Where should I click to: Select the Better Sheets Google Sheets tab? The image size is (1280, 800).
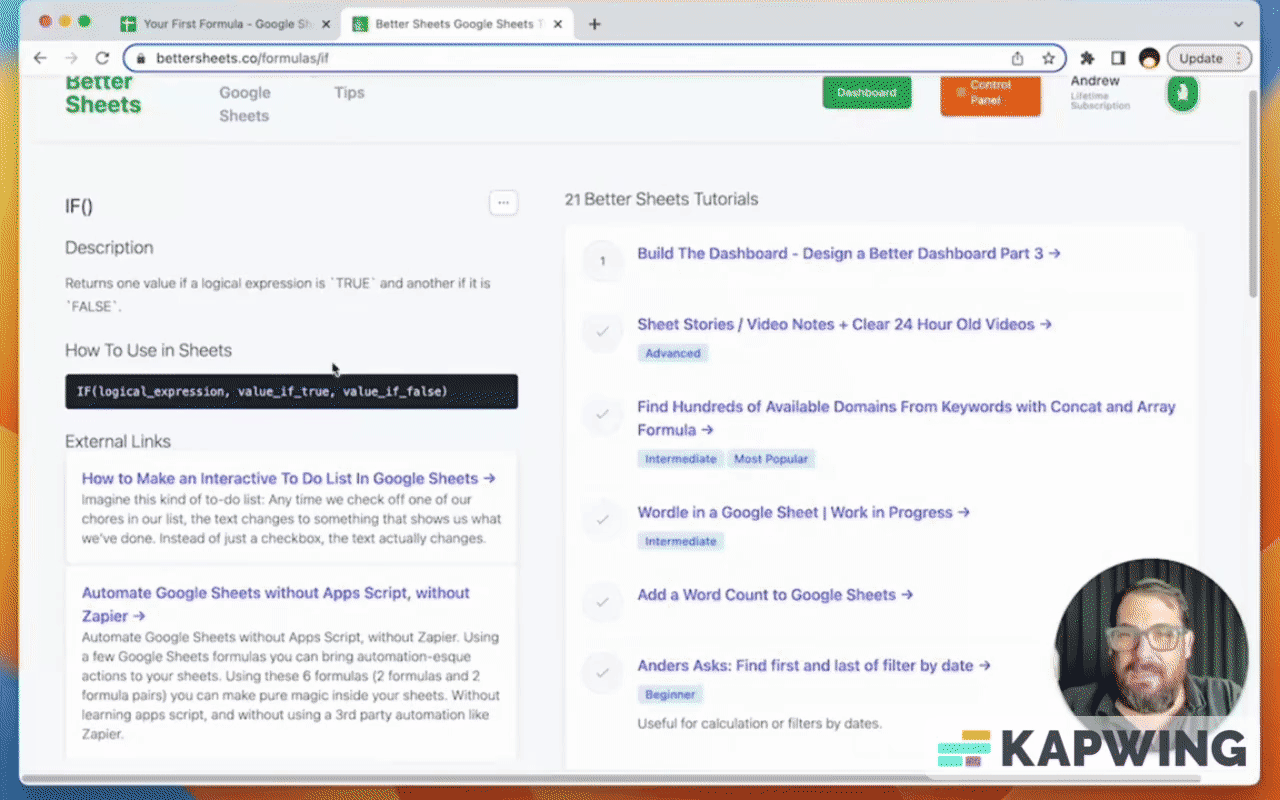456,24
